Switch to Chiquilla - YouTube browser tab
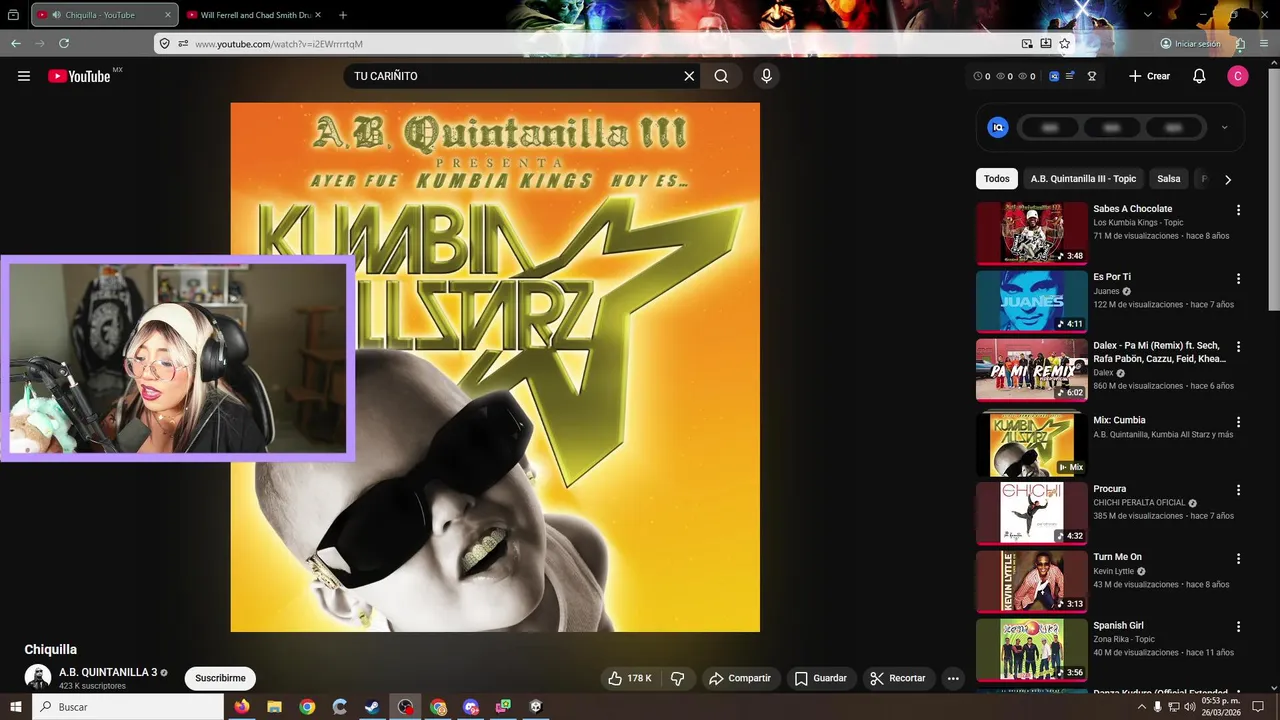The image size is (1280, 720). [x=104, y=15]
